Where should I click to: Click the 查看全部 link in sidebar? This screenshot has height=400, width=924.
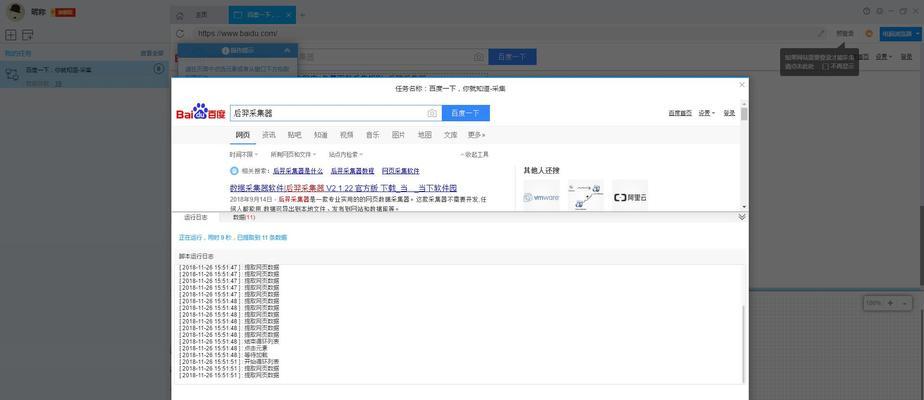[x=151, y=54]
